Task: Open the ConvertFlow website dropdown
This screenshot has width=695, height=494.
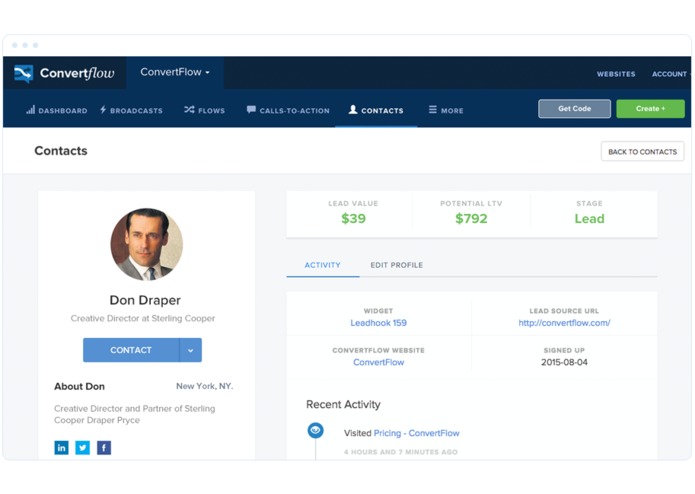Action: point(175,72)
